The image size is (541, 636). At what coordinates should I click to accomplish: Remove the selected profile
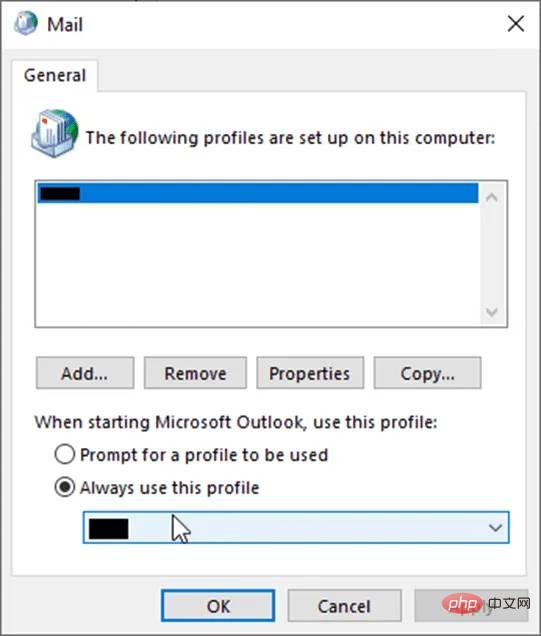195,373
